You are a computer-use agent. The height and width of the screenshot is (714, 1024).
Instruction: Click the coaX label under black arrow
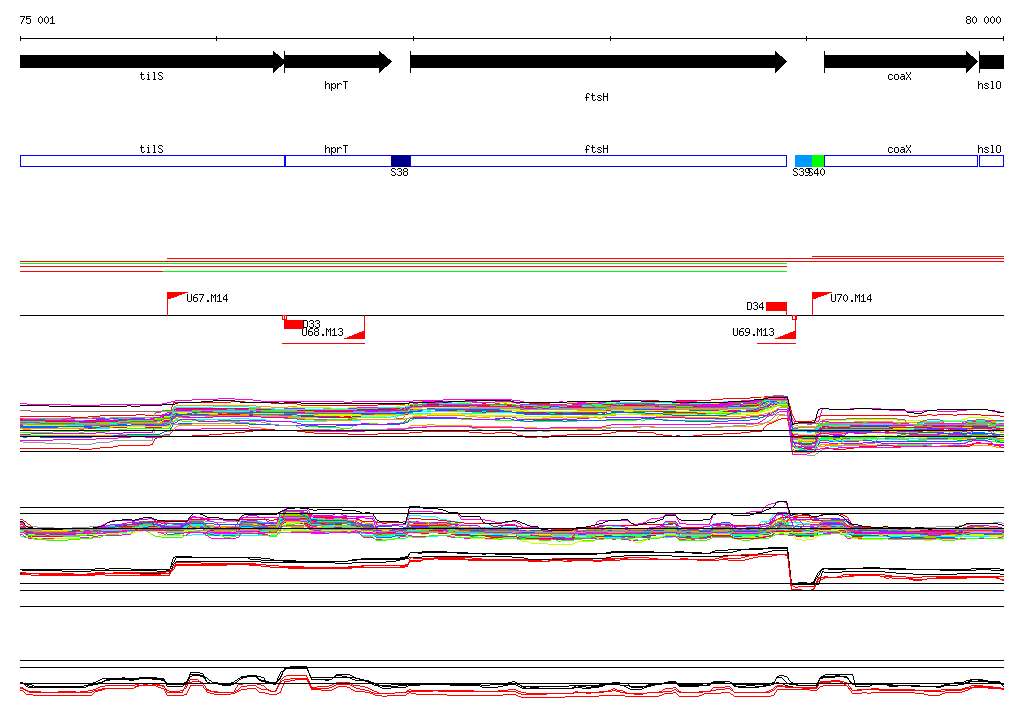coord(899,76)
